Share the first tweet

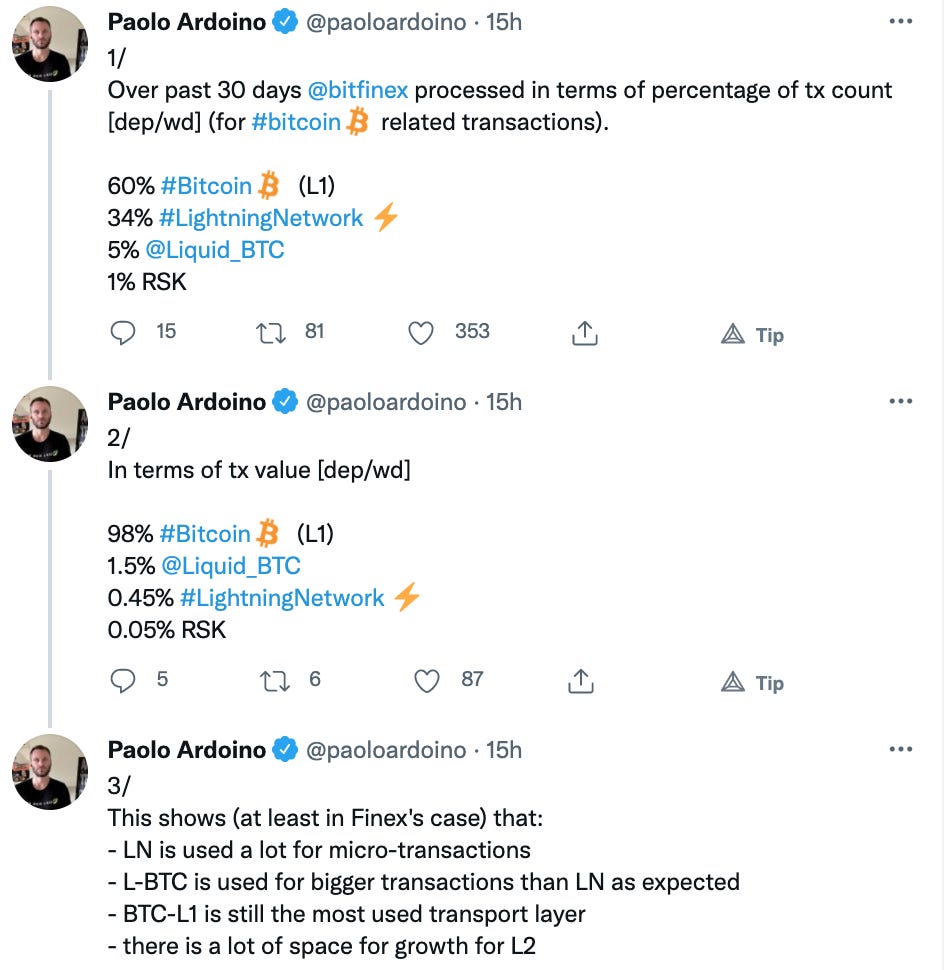tap(584, 334)
